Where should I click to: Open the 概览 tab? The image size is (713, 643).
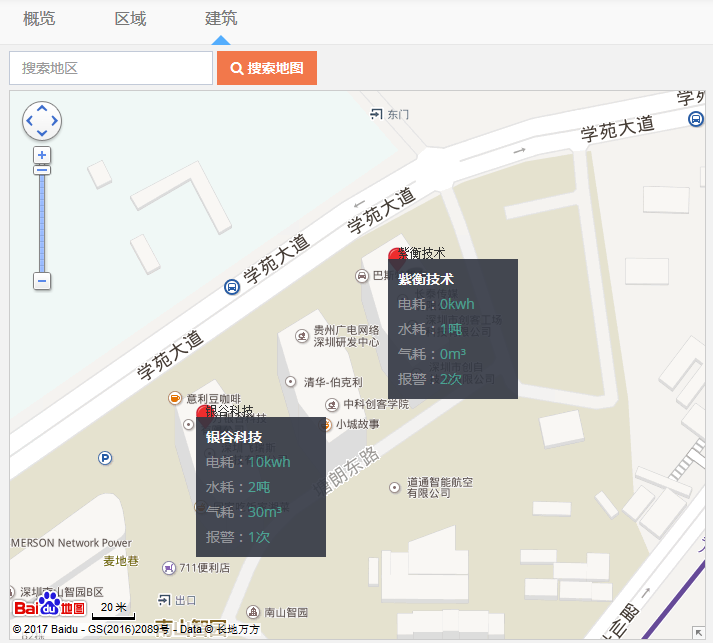coord(39,19)
